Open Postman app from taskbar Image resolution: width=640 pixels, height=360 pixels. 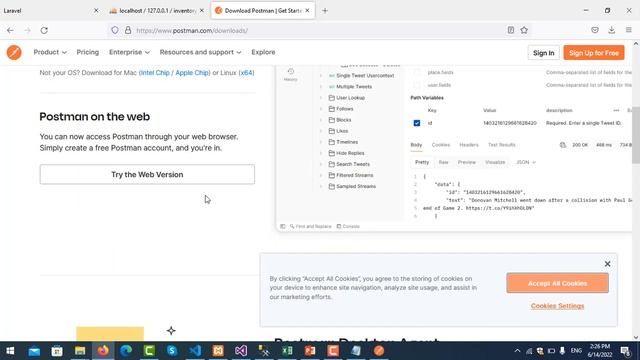(x=379, y=351)
